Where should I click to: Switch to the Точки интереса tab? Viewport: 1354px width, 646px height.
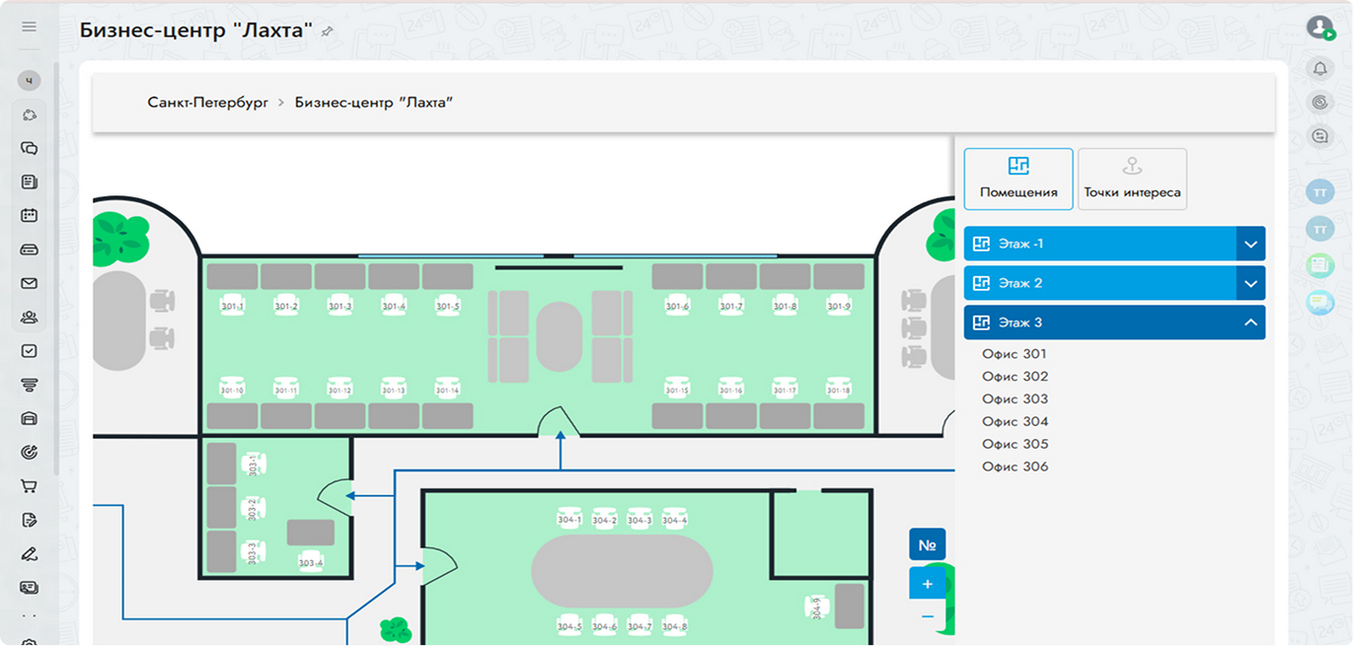pyautogui.click(x=1132, y=179)
